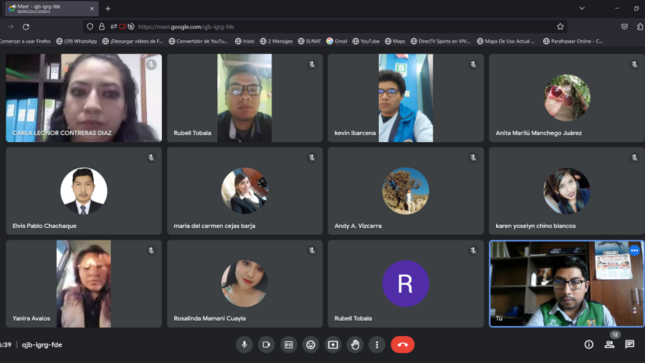
Task: Click muted mic icon on Anita Marilù Manchego Juárez tile
Action: 634,64
